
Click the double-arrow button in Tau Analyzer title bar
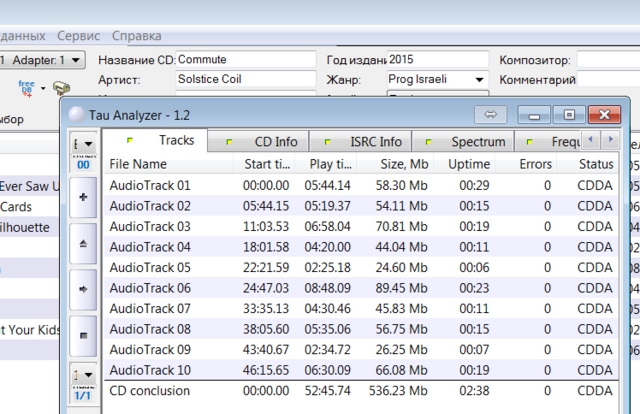(492, 114)
